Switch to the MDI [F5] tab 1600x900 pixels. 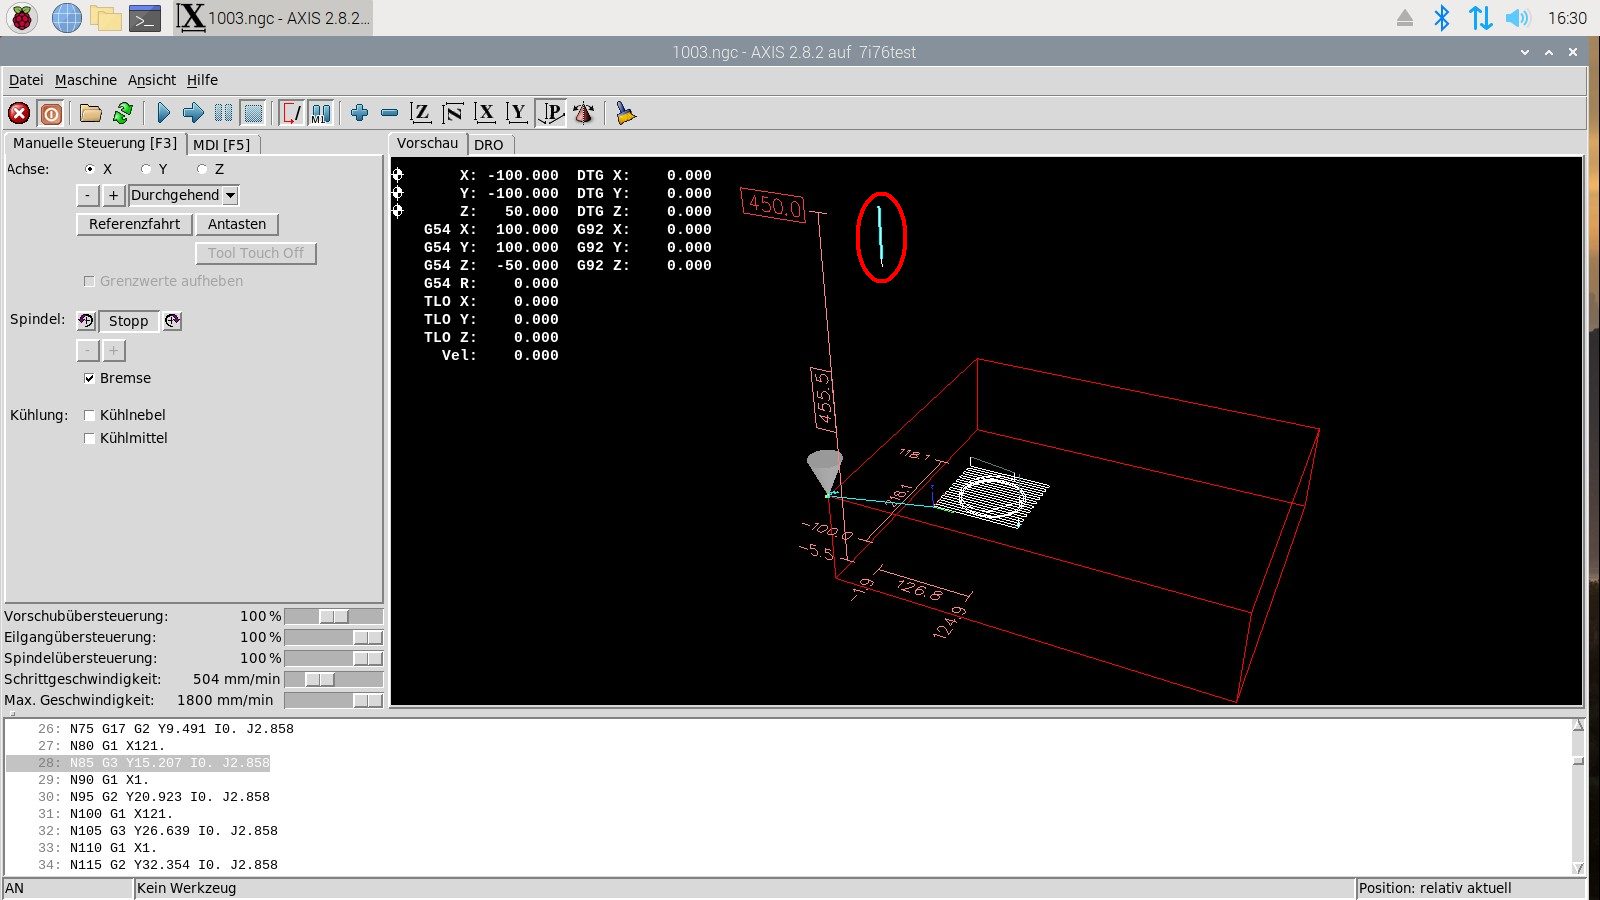[222, 144]
